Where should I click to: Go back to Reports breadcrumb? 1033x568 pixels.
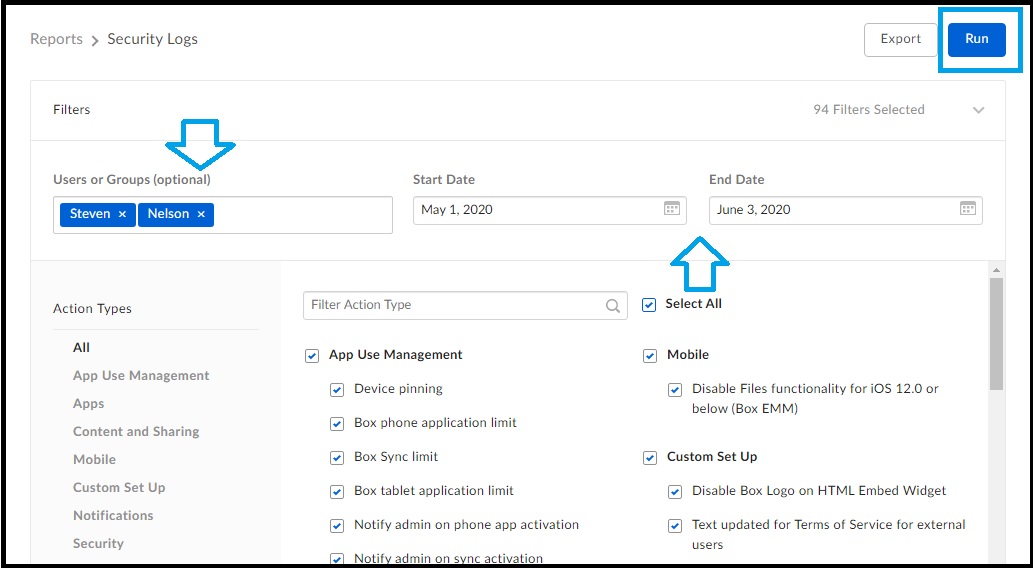tap(57, 40)
